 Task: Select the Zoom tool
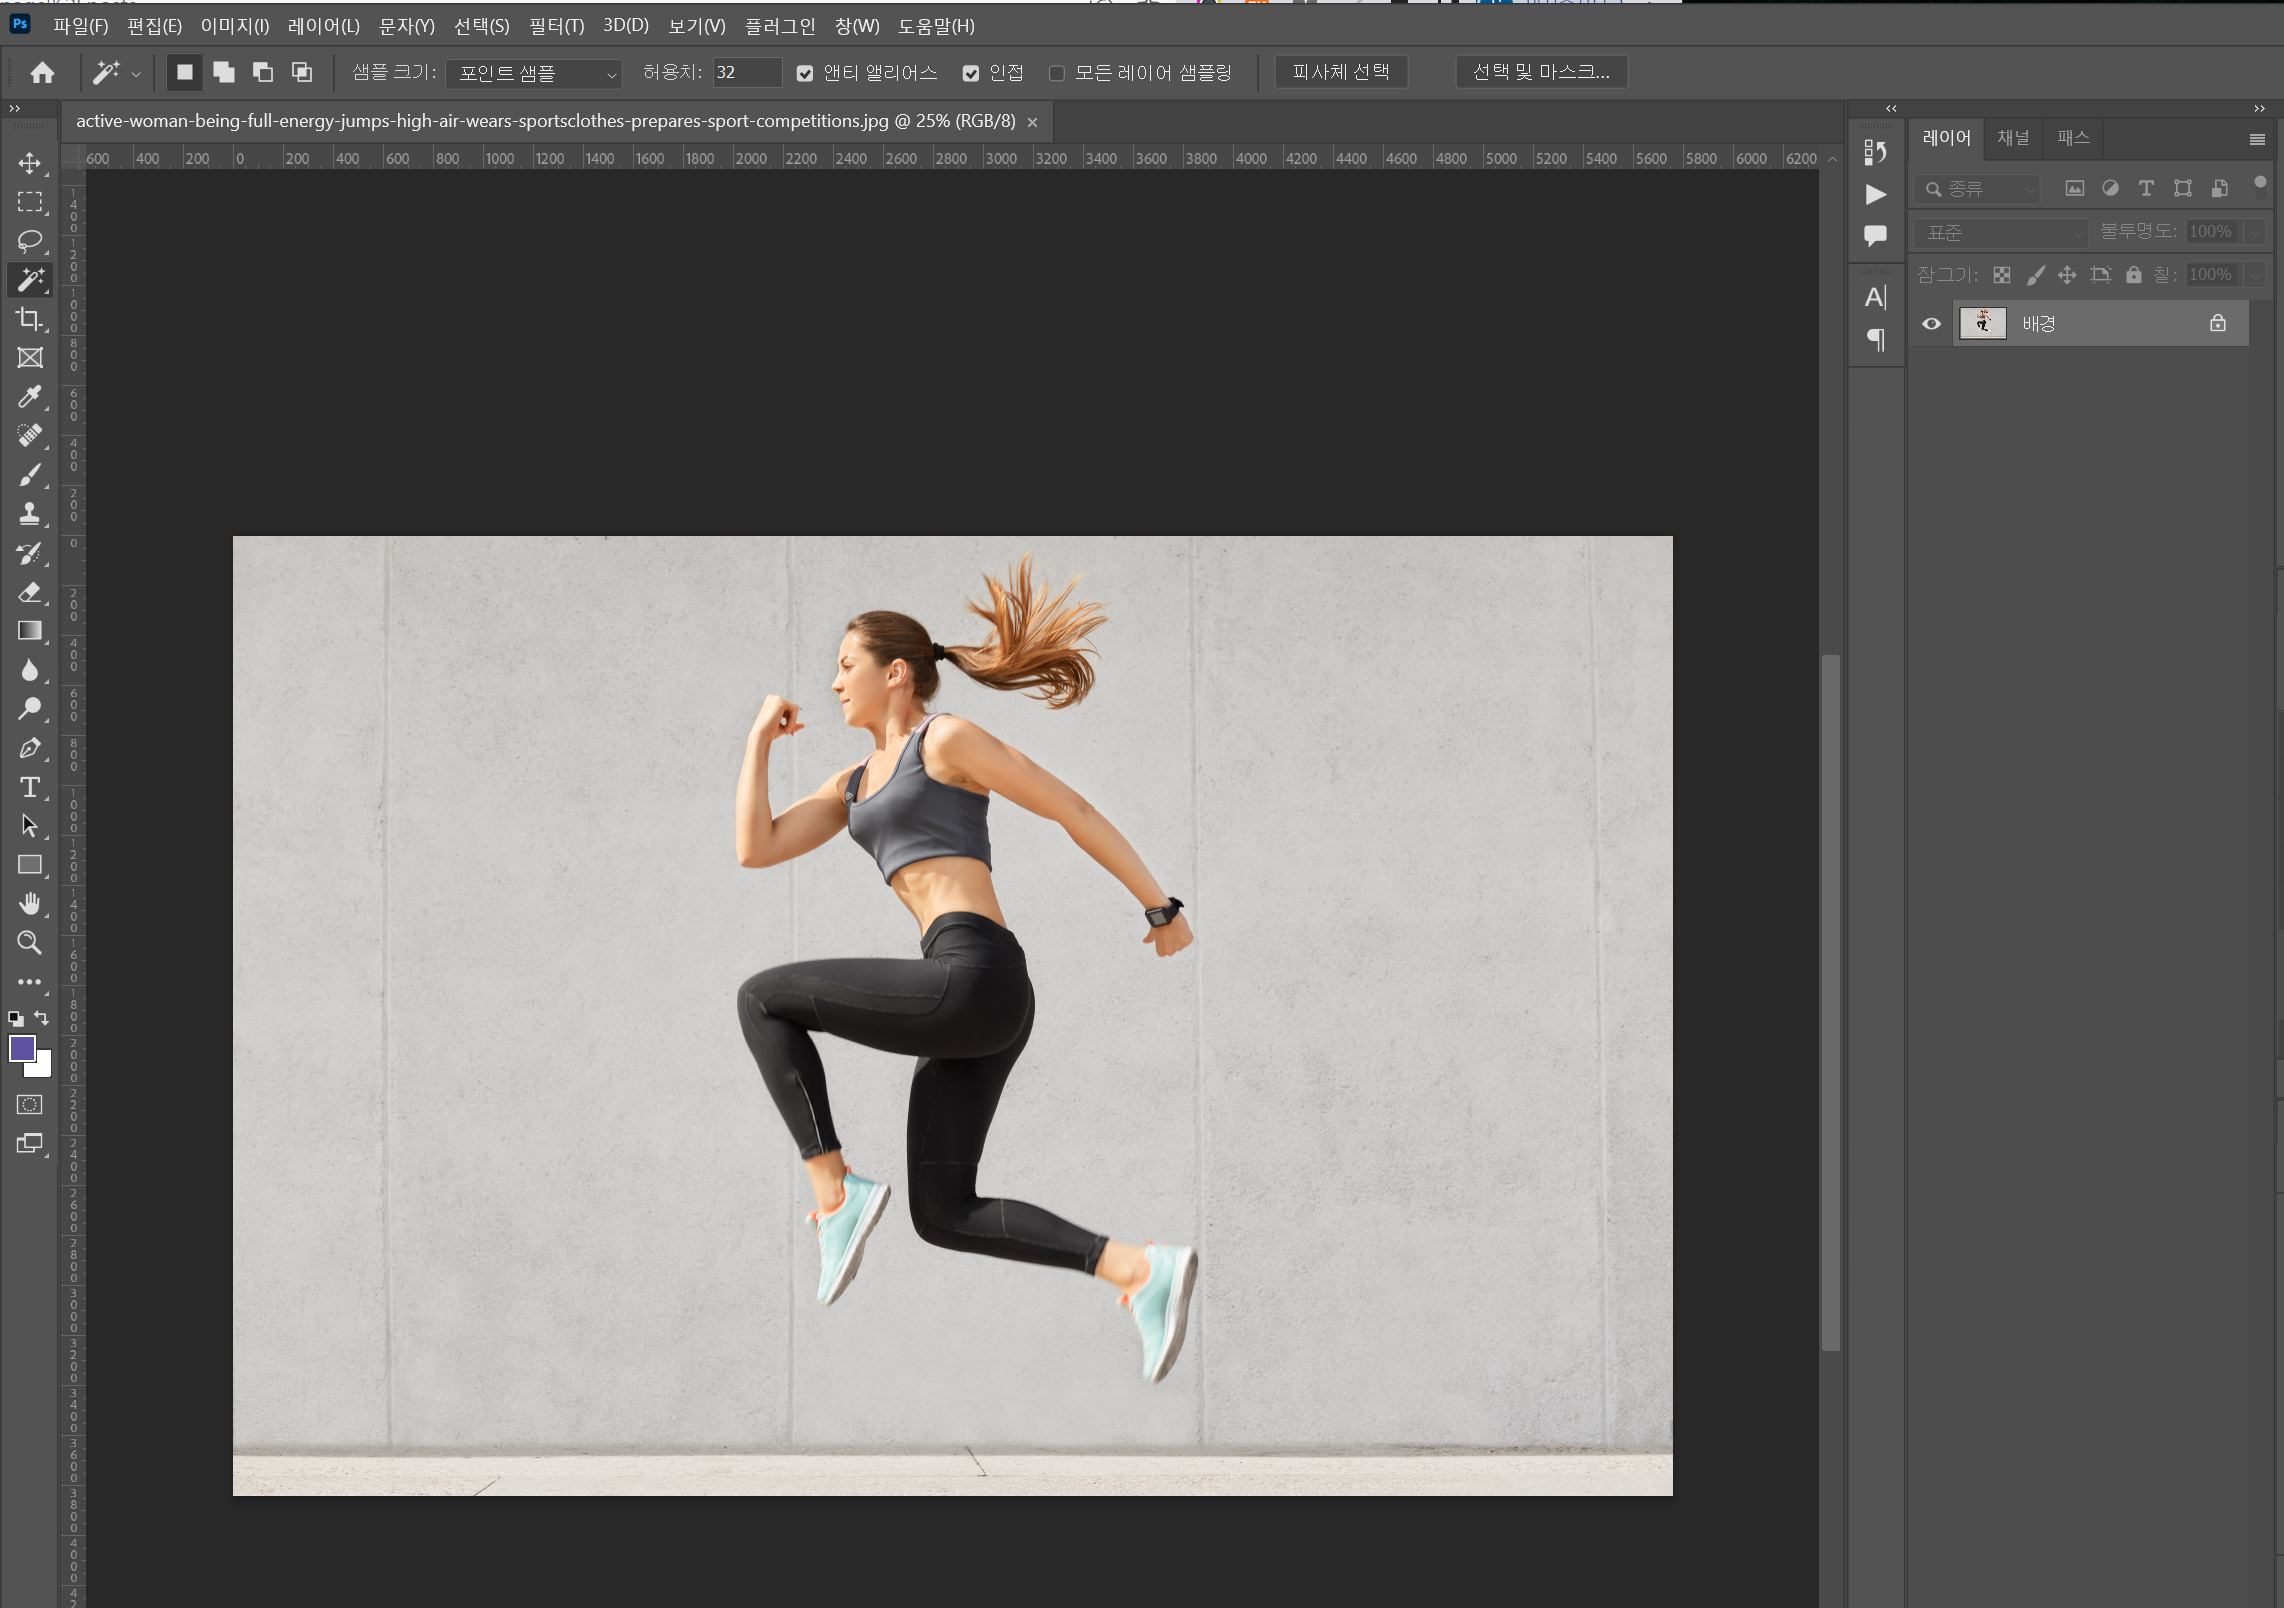pyautogui.click(x=29, y=943)
